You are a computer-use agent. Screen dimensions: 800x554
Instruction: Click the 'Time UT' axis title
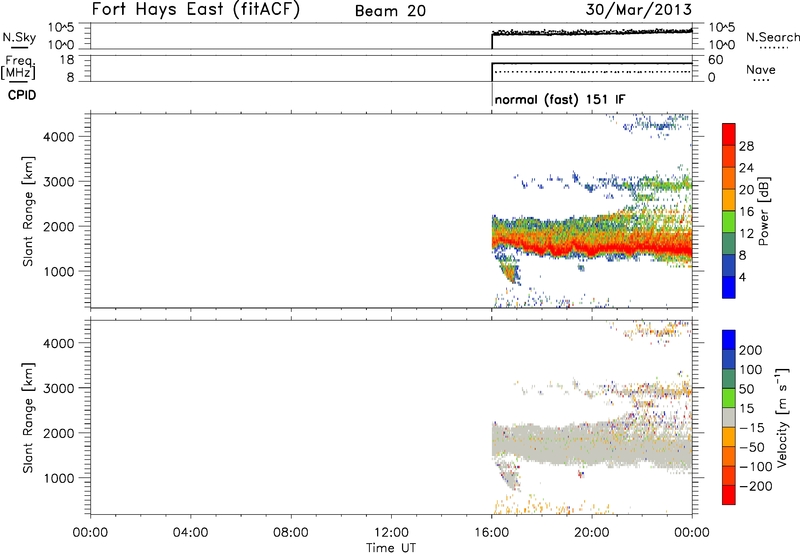tap(391, 548)
